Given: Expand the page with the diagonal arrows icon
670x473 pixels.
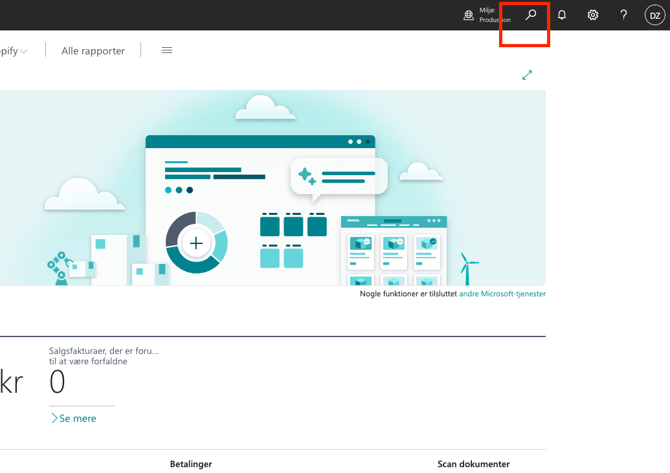Looking at the screenshot, I should click(x=527, y=75).
